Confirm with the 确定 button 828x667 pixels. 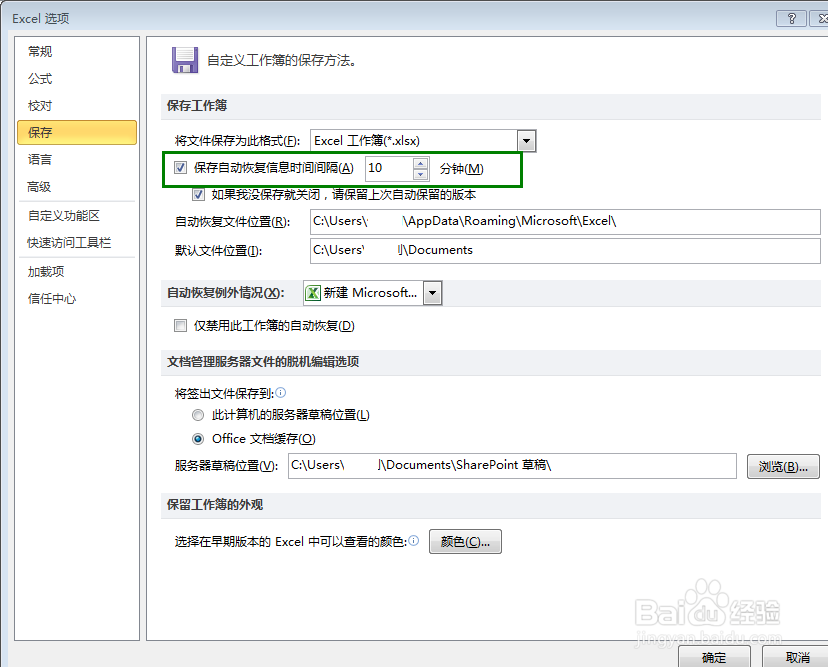[714, 657]
